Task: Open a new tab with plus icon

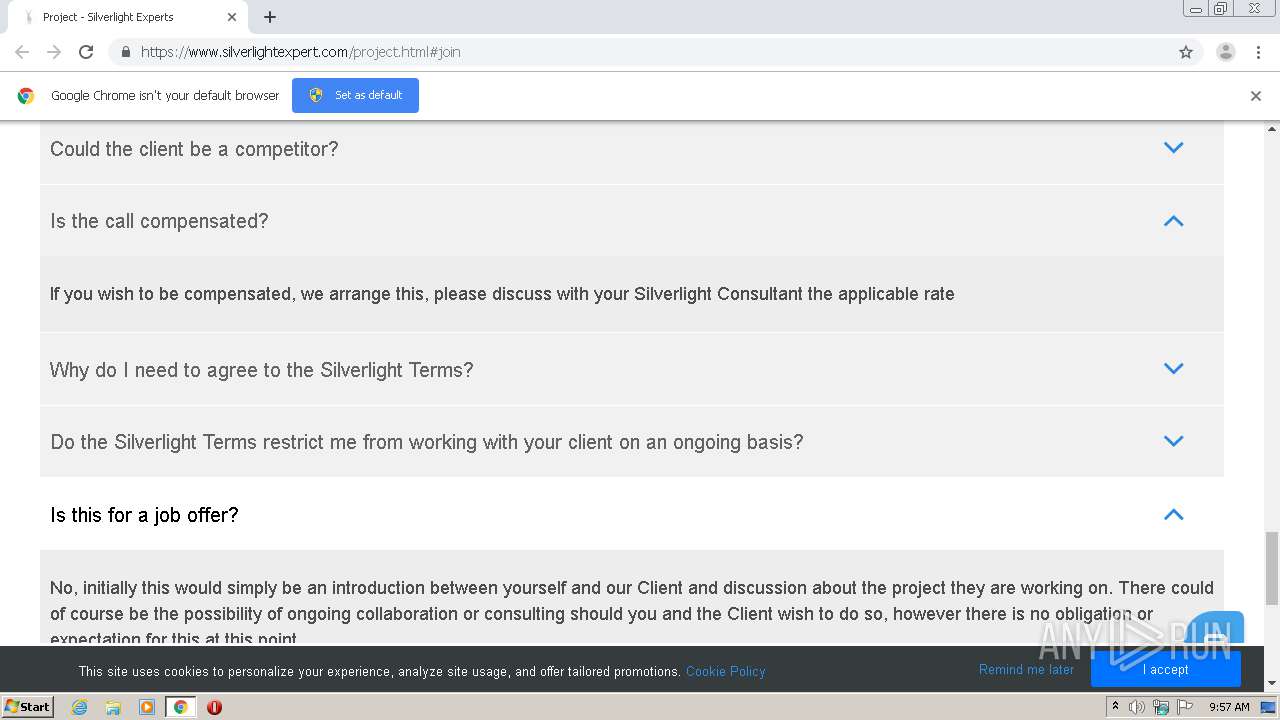Action: [x=270, y=17]
